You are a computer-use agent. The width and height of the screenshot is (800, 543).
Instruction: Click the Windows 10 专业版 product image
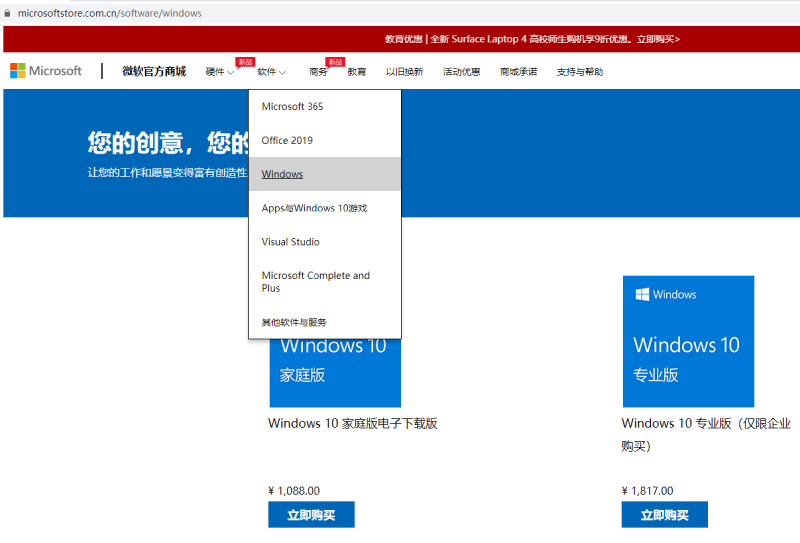(688, 341)
